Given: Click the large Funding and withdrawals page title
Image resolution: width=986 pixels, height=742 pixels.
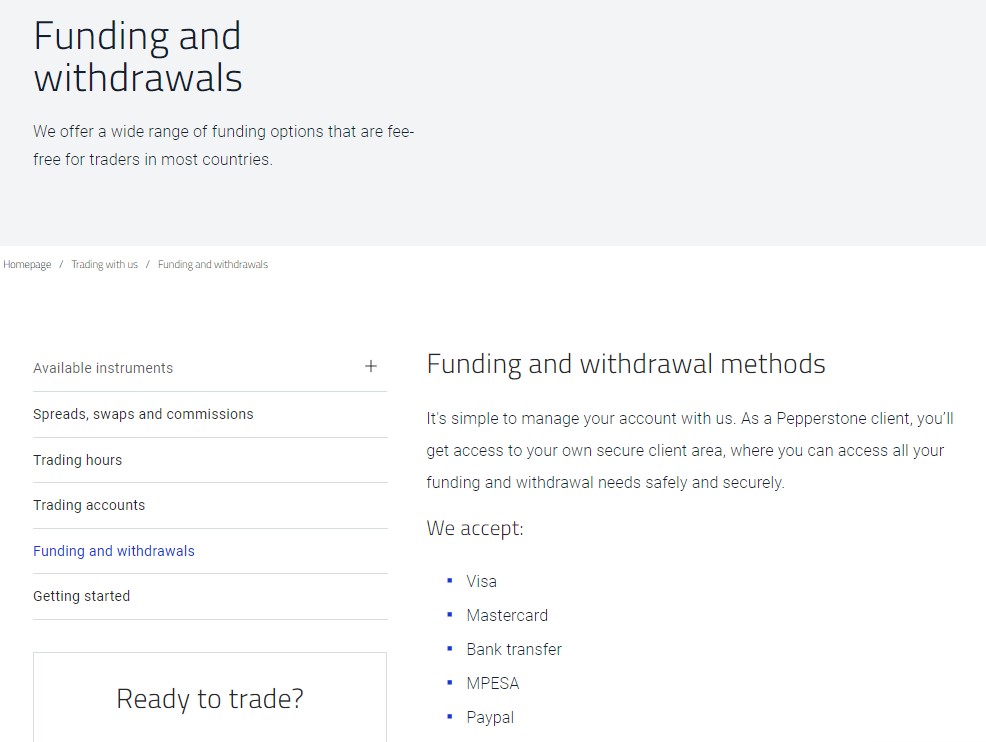Looking at the screenshot, I should tap(138, 57).
